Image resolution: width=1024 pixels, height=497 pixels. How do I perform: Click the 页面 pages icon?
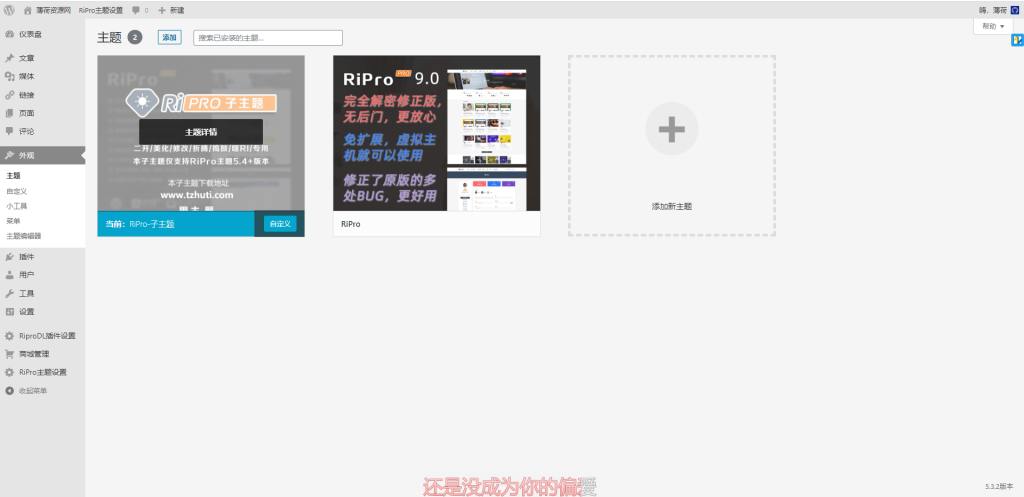click(x=9, y=113)
